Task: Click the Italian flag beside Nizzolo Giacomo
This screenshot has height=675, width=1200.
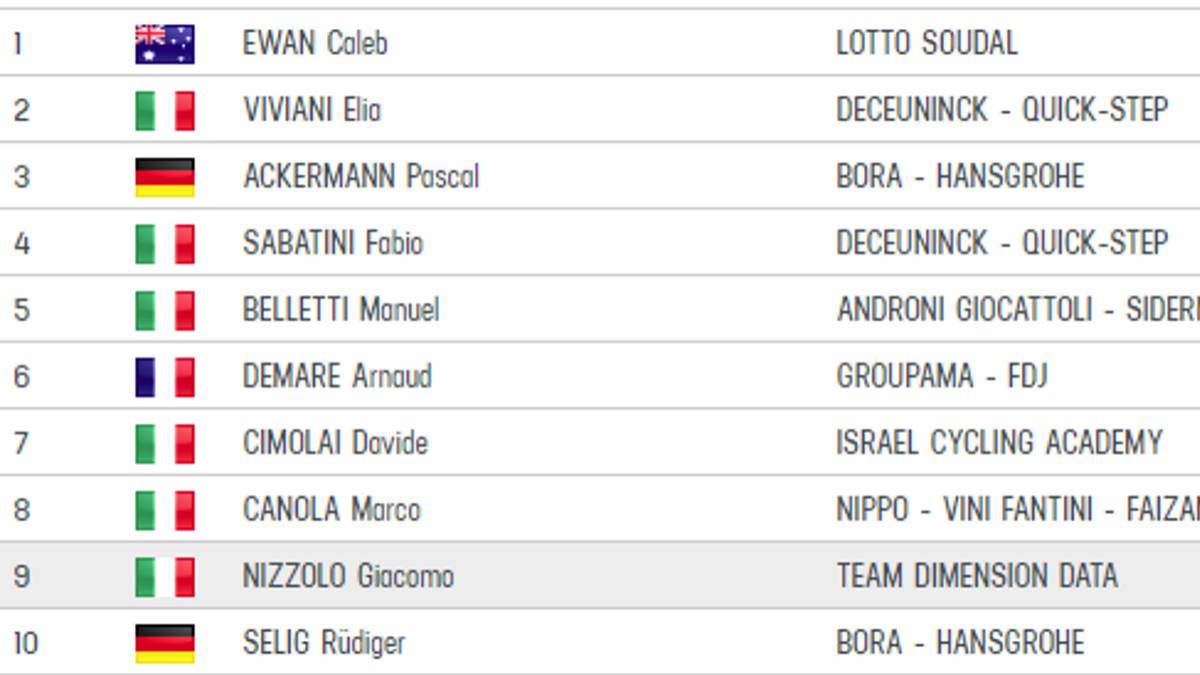Action: click(165, 577)
